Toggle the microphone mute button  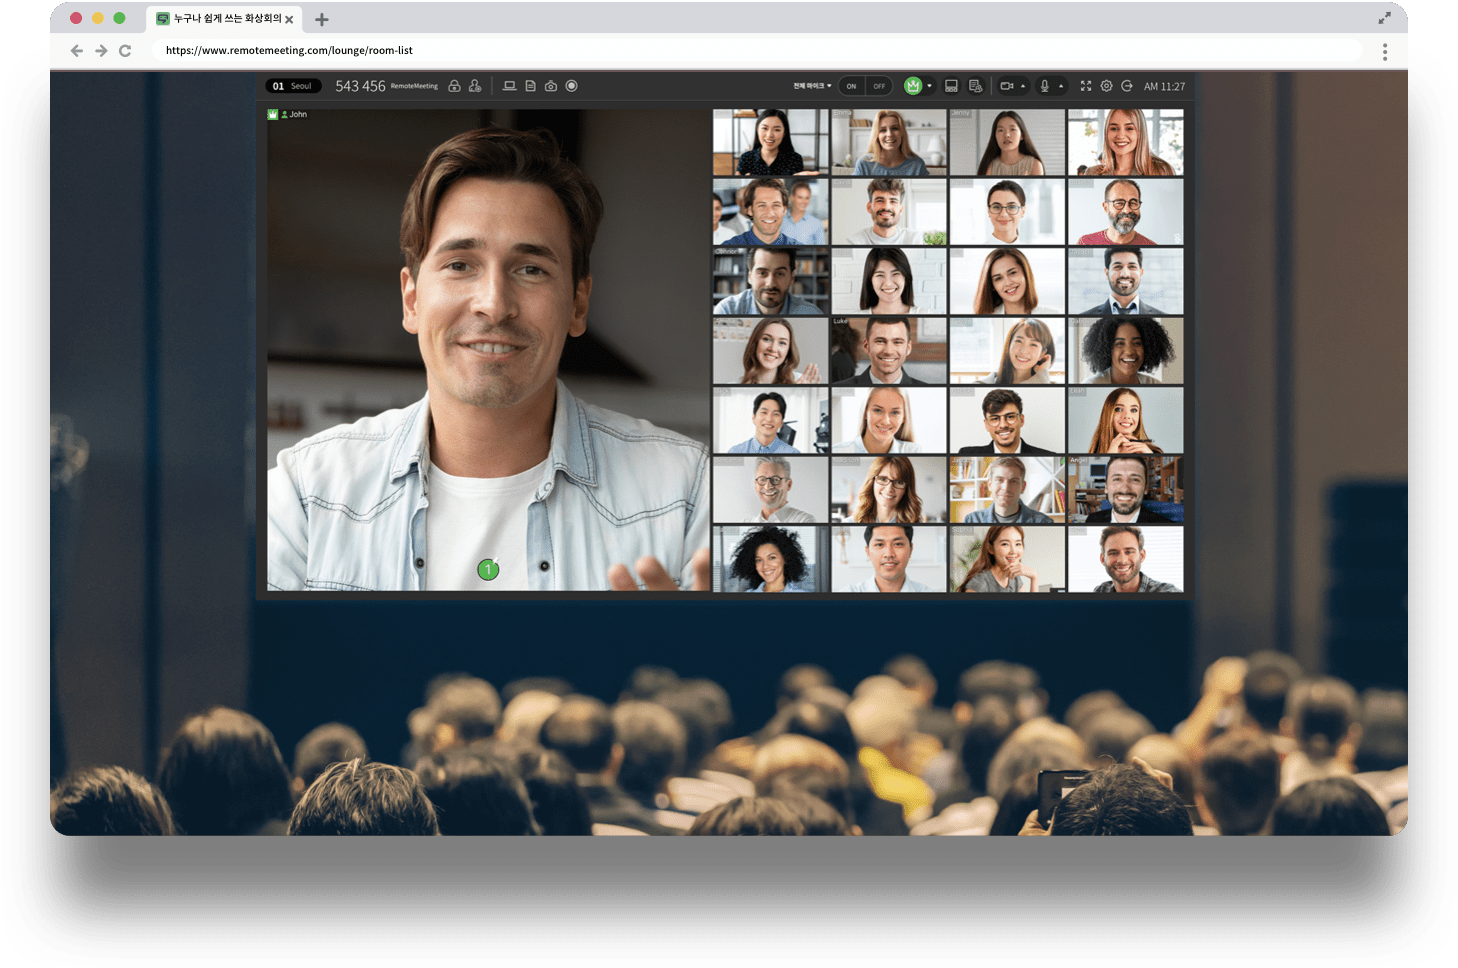pyautogui.click(x=1044, y=86)
